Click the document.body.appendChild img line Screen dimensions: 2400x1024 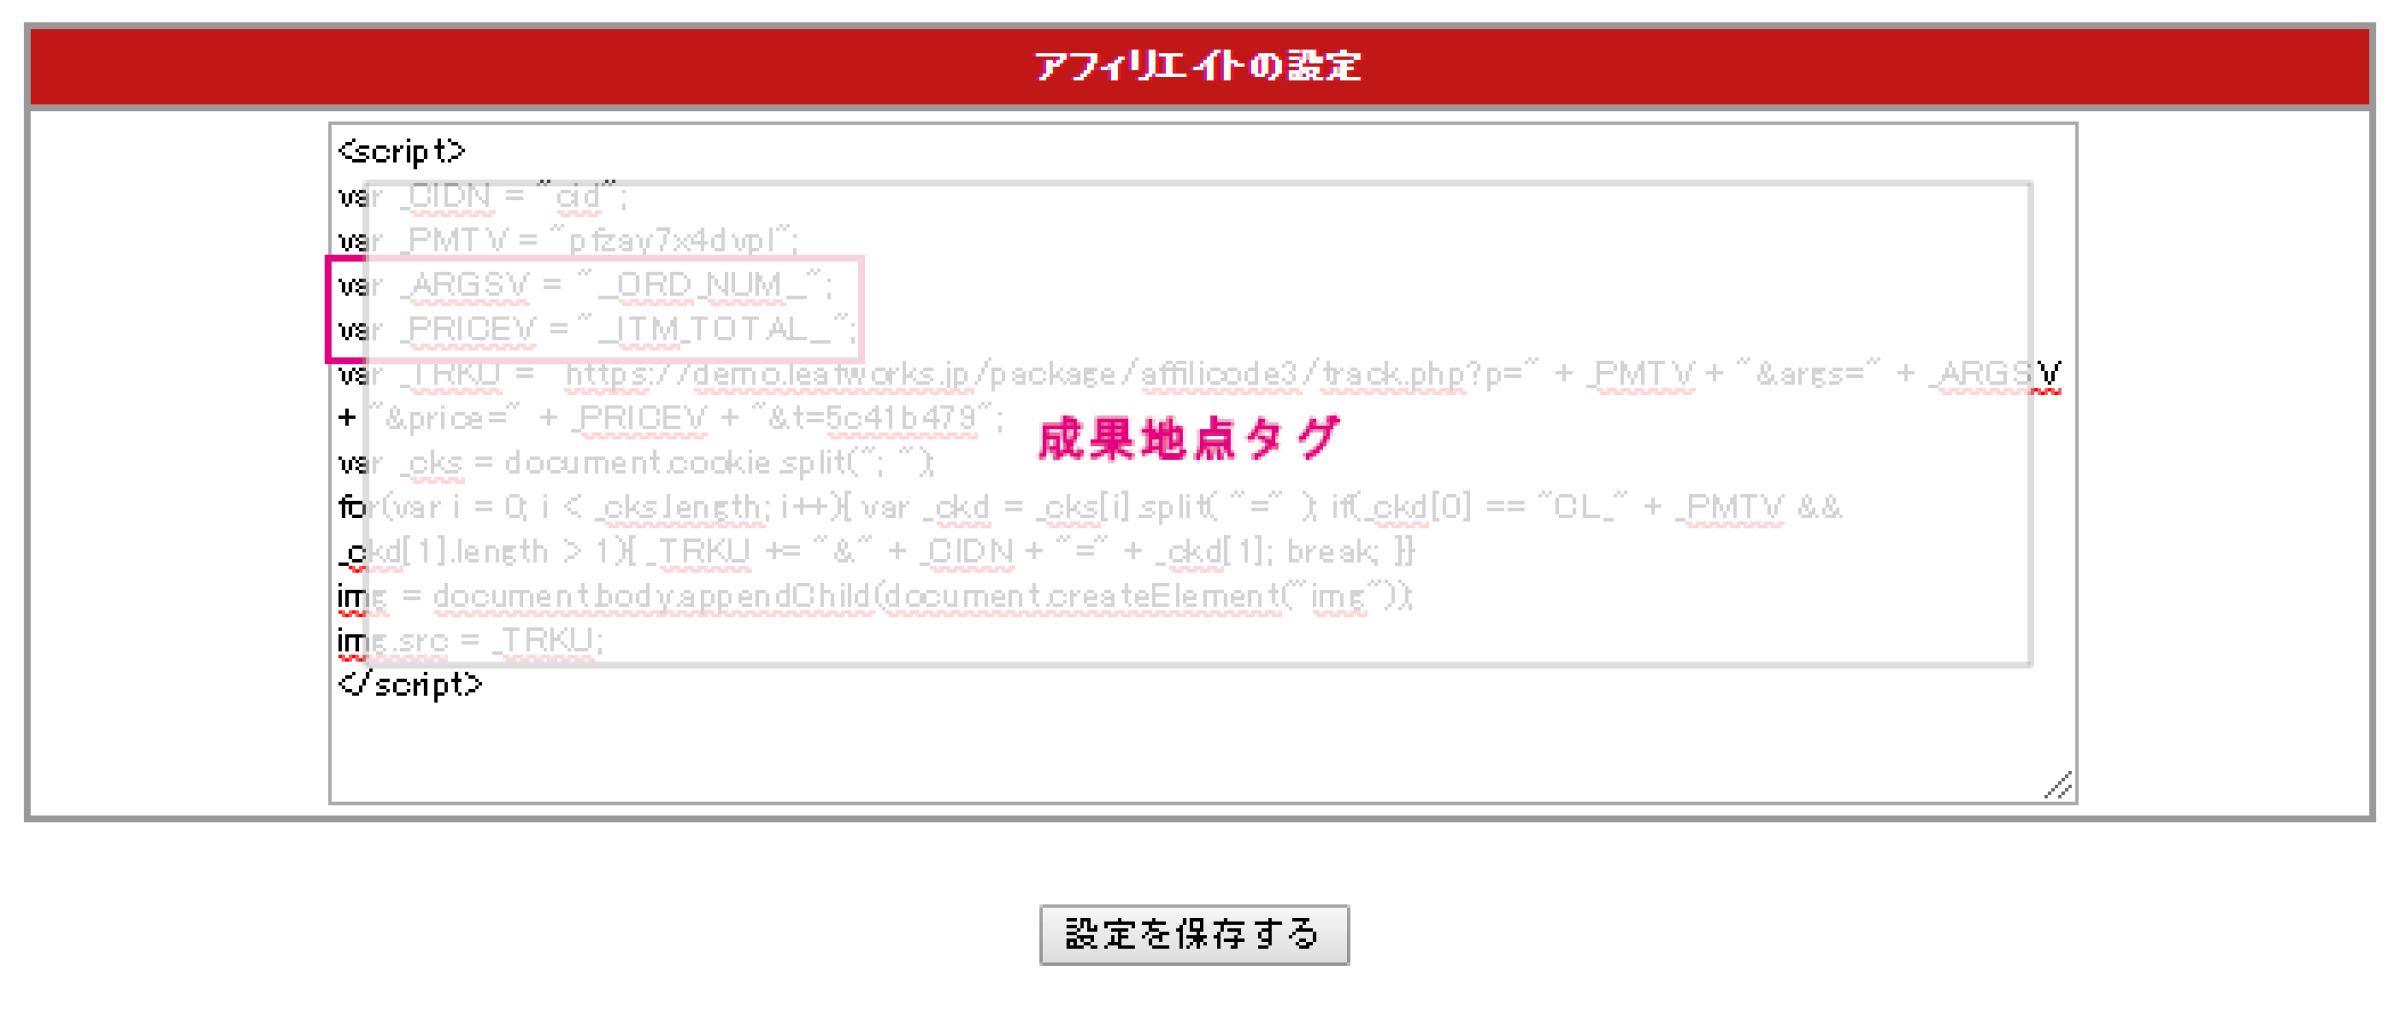point(875,596)
